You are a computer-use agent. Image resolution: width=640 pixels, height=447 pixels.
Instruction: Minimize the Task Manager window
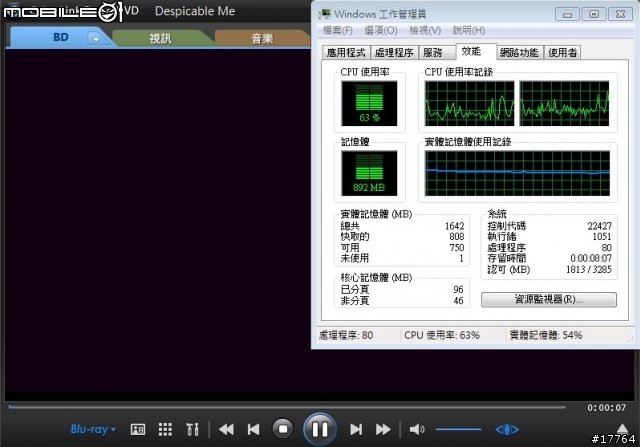coord(567,14)
